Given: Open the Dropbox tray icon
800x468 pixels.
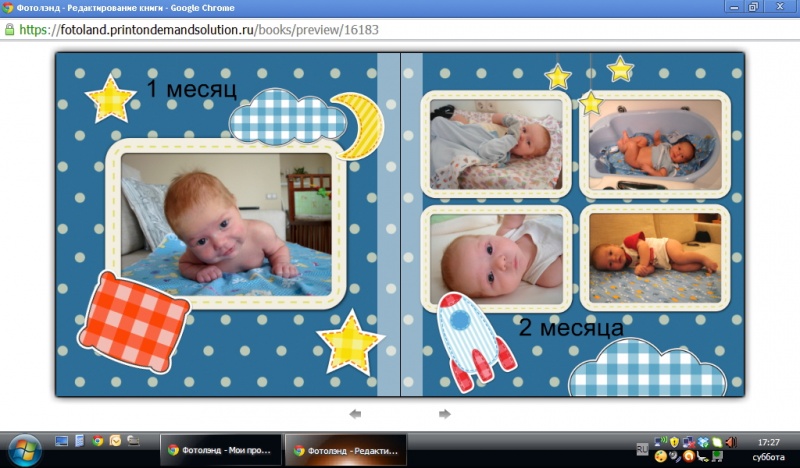Looking at the screenshot, I should [703, 441].
